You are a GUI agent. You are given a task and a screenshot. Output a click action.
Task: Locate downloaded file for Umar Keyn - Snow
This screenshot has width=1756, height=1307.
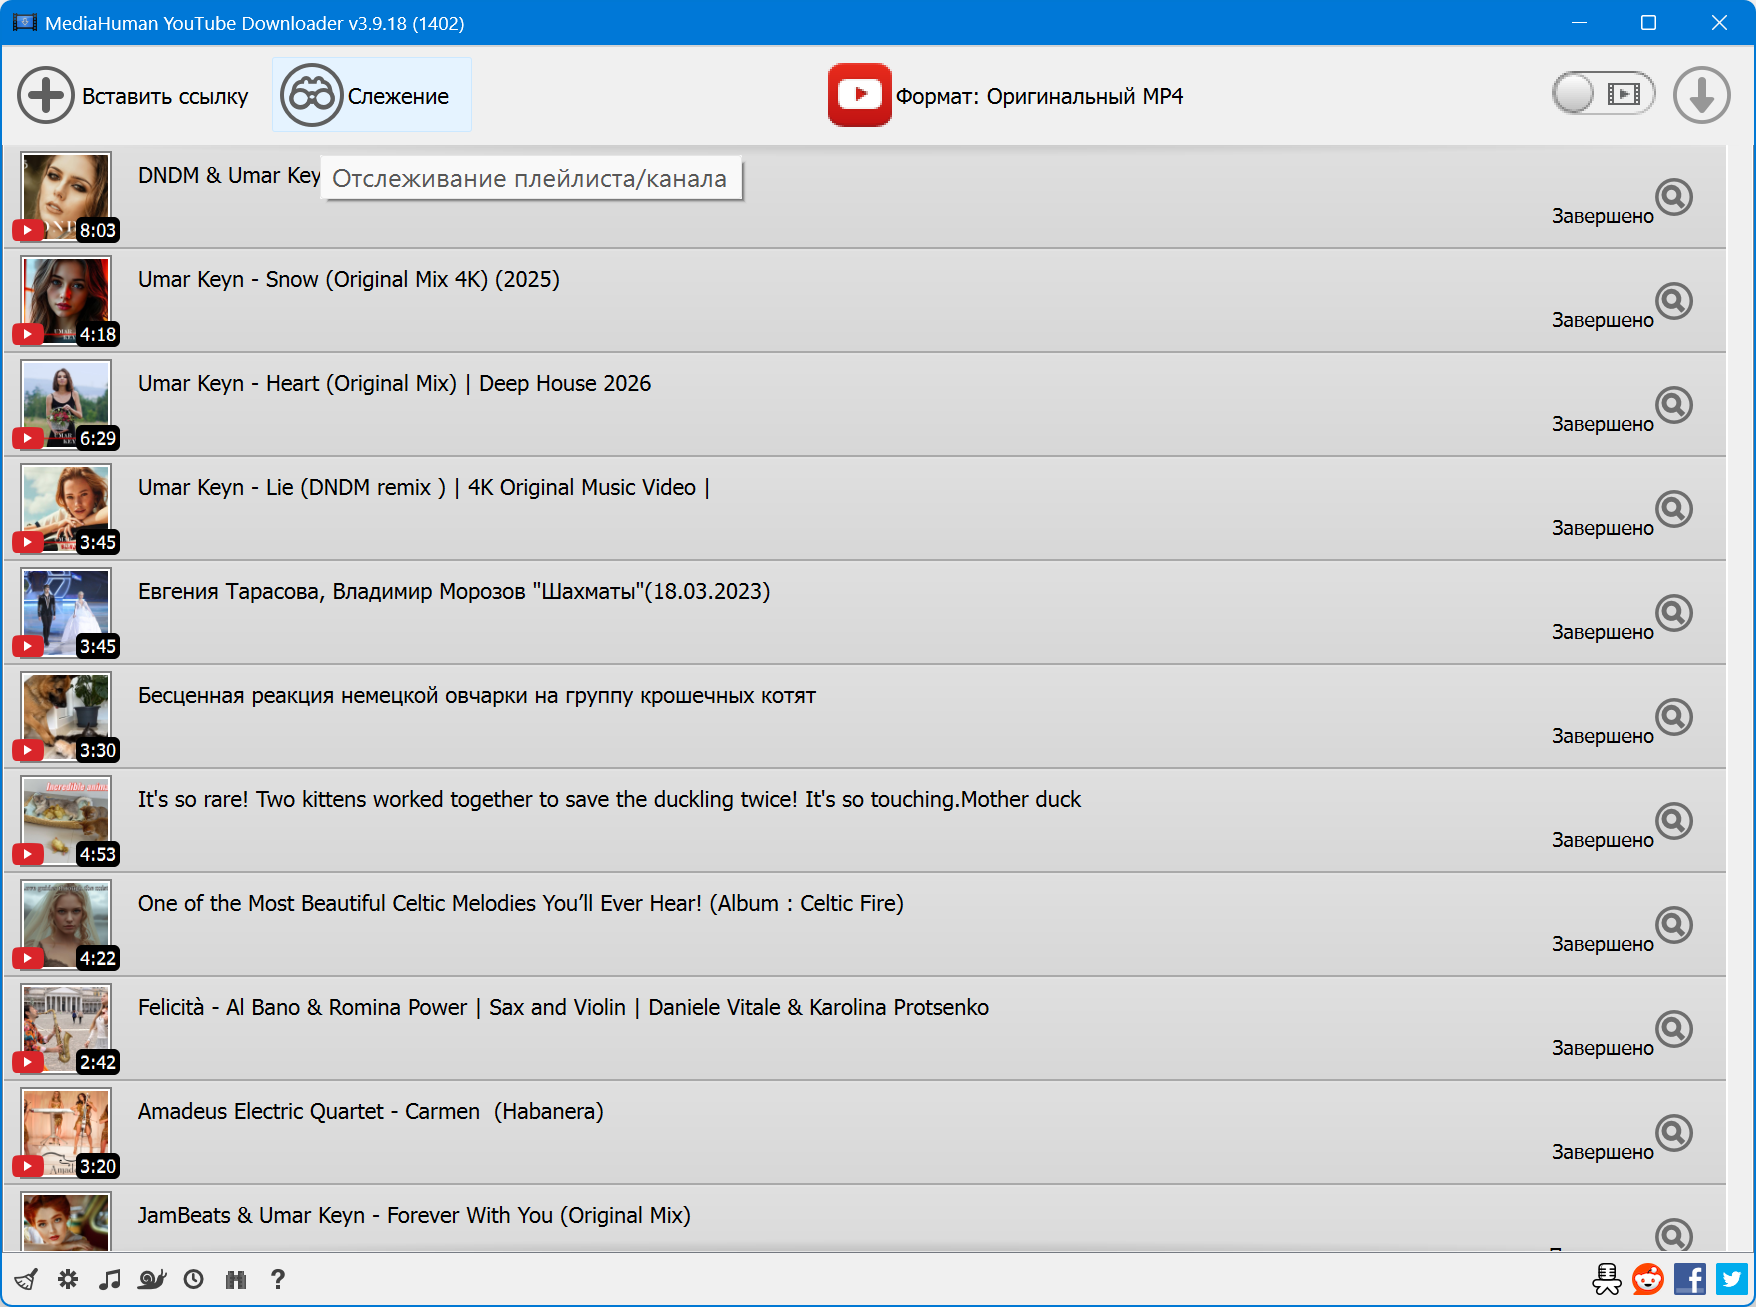pyautogui.click(x=1673, y=301)
